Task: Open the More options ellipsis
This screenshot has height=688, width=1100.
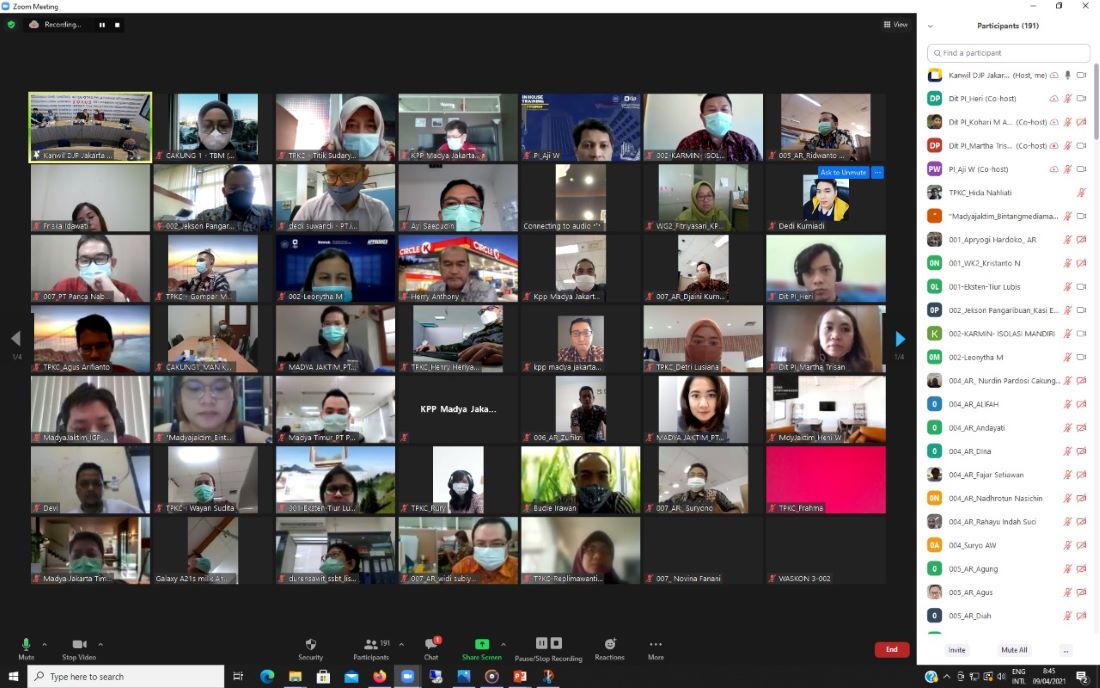Action: (655, 647)
